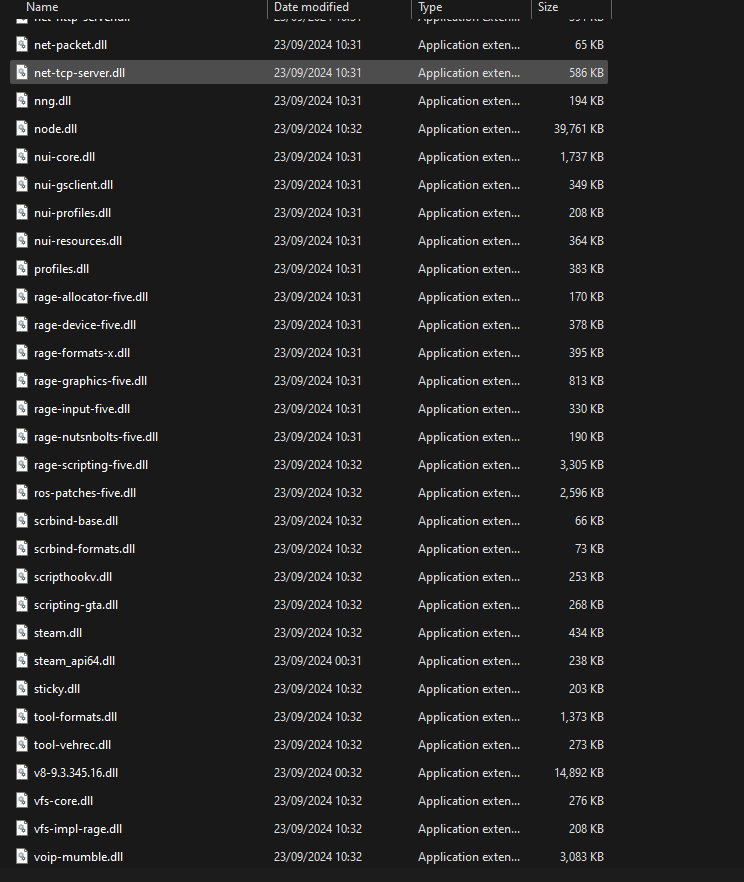
Task: Click the scripting-gta.dll file icon
Action: (x=22, y=605)
